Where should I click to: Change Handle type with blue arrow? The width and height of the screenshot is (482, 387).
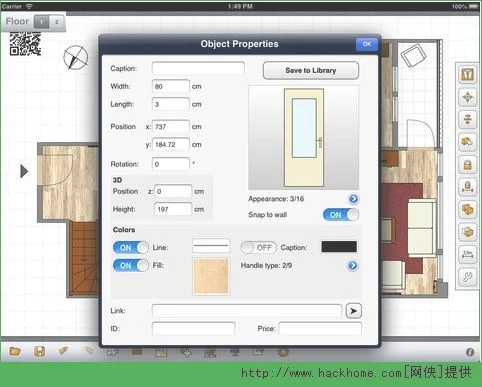(x=353, y=266)
